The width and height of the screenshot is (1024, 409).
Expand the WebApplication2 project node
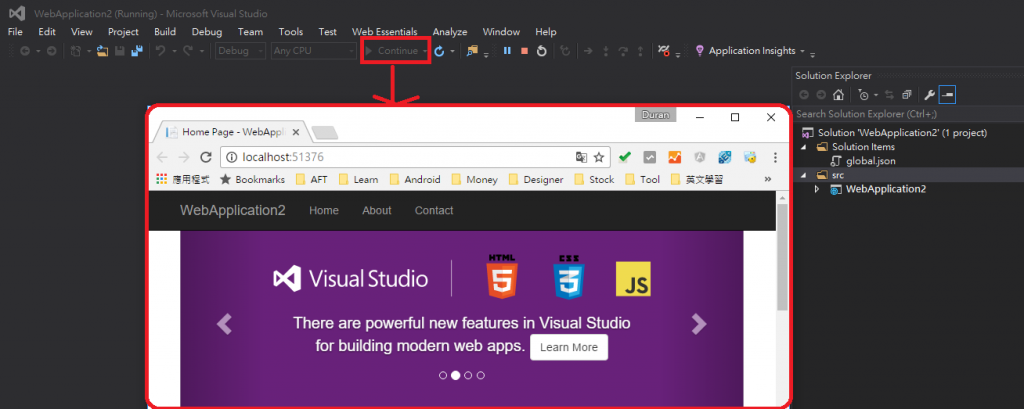click(x=816, y=189)
